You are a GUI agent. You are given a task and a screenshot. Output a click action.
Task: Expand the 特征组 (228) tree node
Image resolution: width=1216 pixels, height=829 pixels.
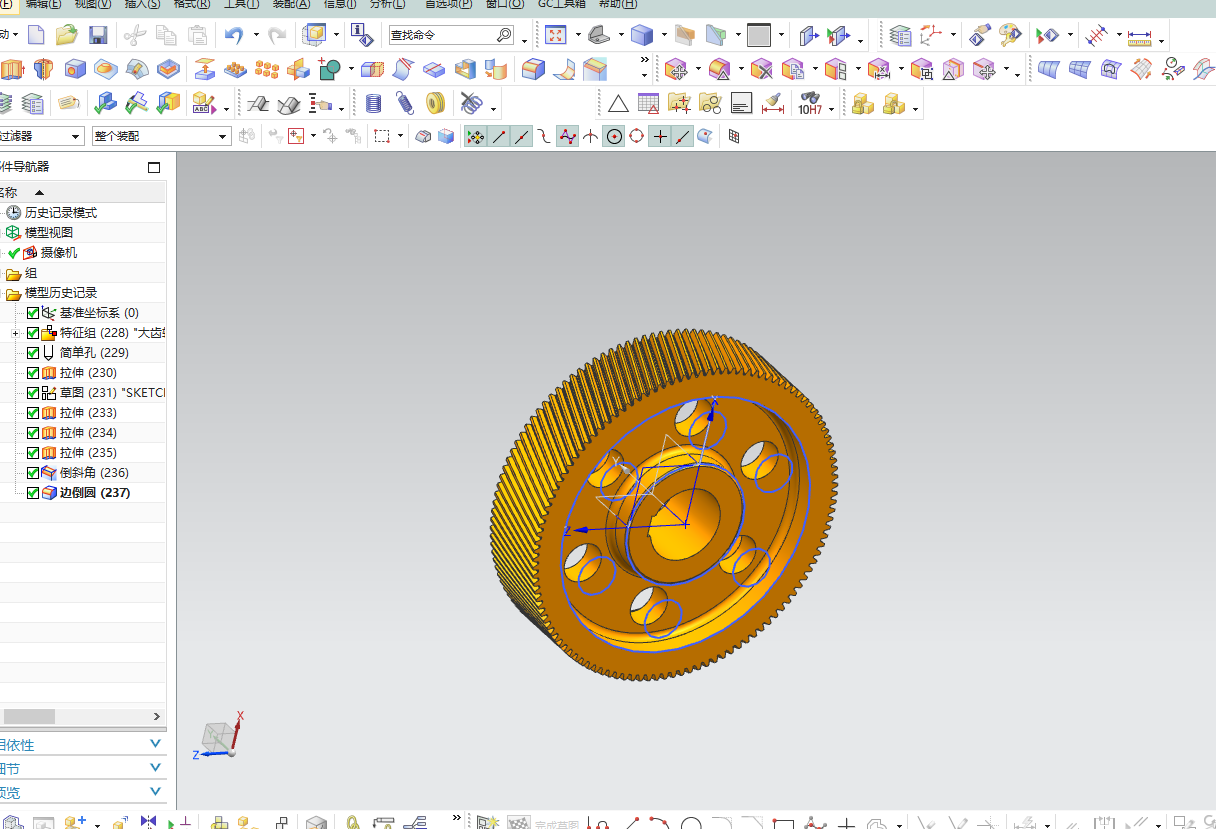(15, 333)
